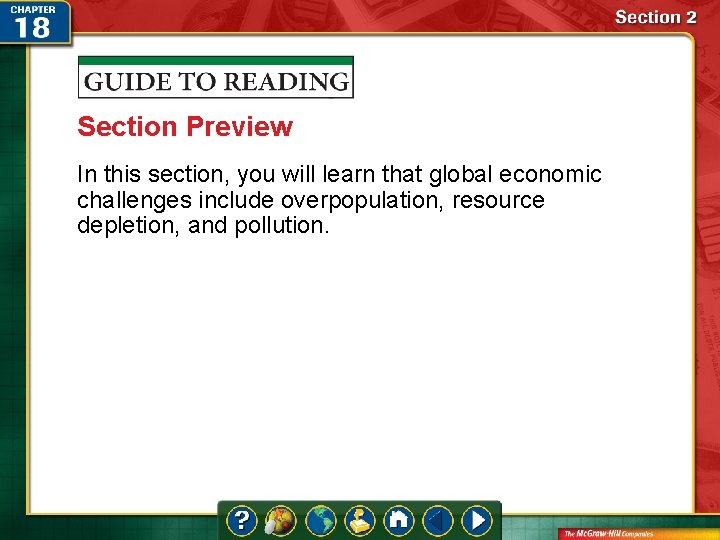This screenshot has height=540, width=720.
Task: Go back with the left arrow
Action: pyautogui.click(x=438, y=521)
